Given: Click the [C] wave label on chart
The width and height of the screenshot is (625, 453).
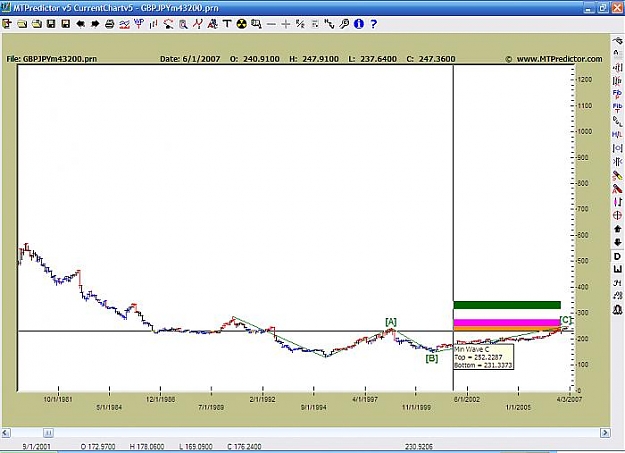Looking at the screenshot, I should click(565, 320).
